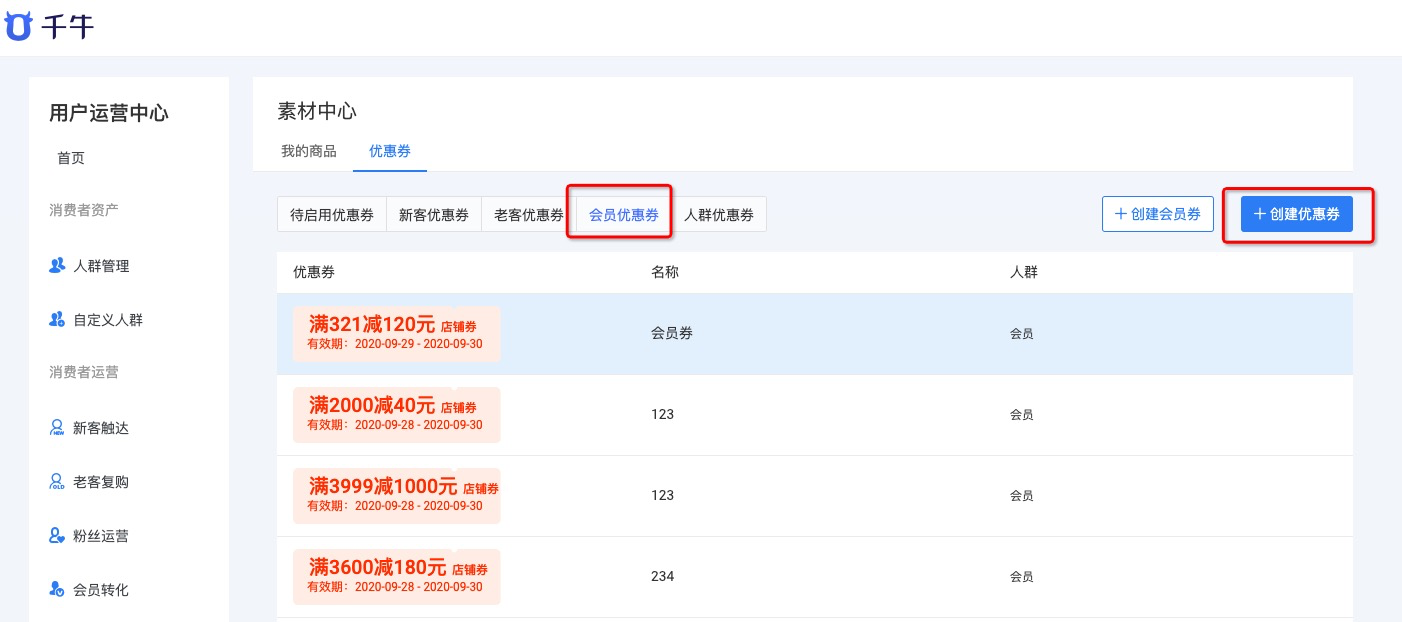The width and height of the screenshot is (1402, 622).
Task: Click the plus icon in 创建会员券
Action: (x=1121, y=214)
